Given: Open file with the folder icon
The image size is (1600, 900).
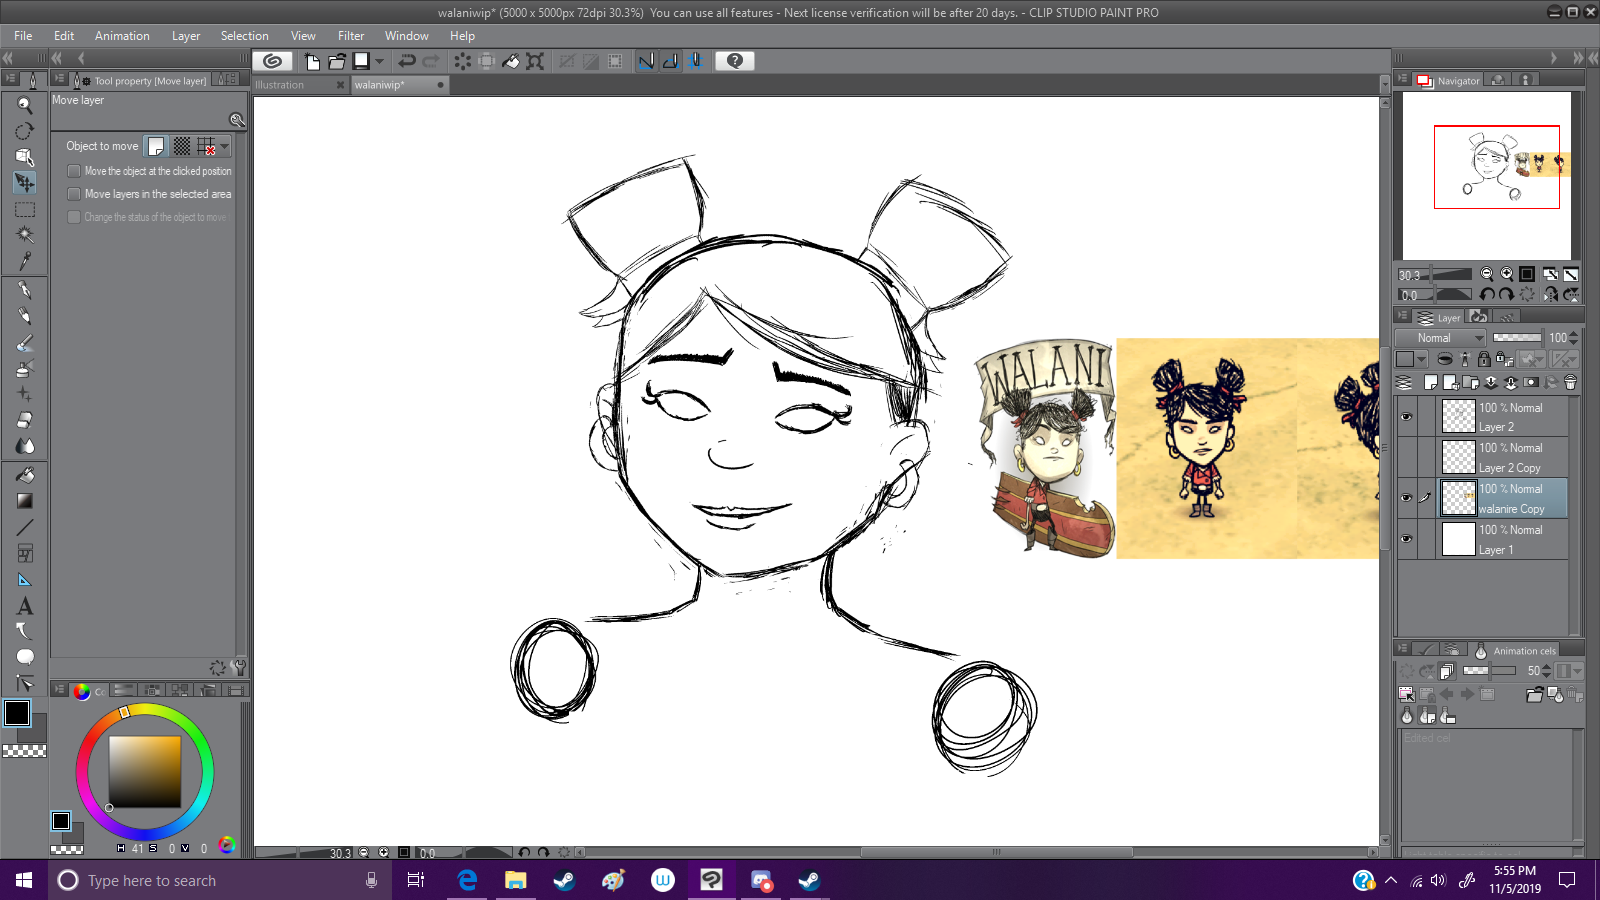Looking at the screenshot, I should click(x=337, y=61).
